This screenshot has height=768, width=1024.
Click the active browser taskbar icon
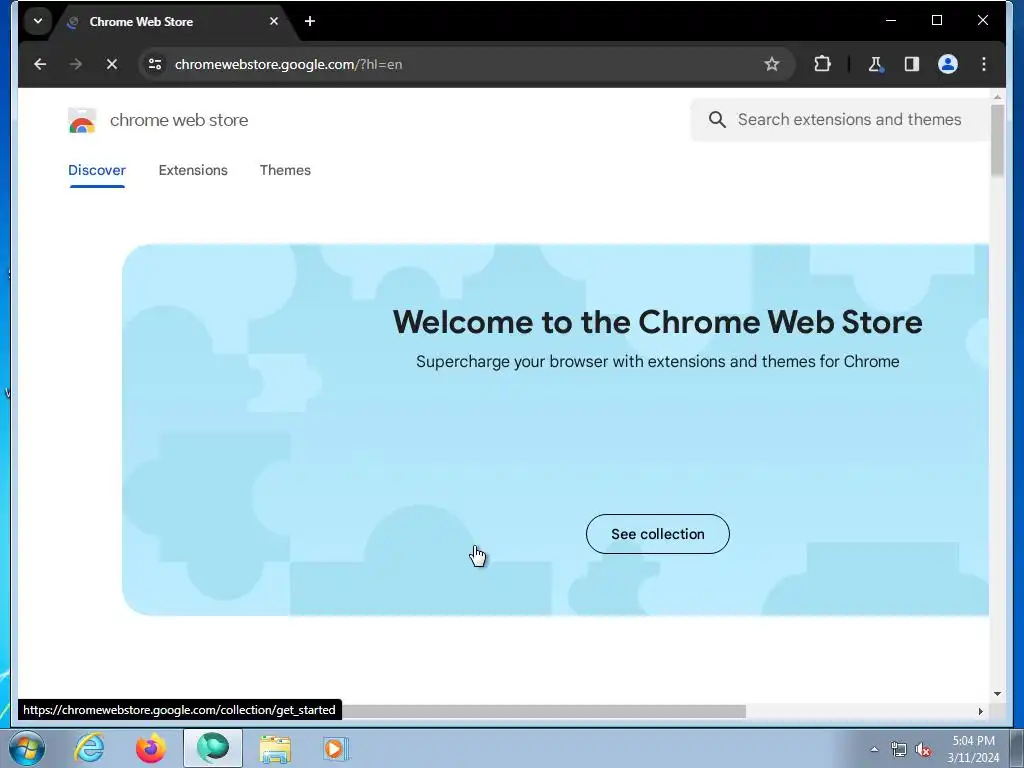(213, 748)
